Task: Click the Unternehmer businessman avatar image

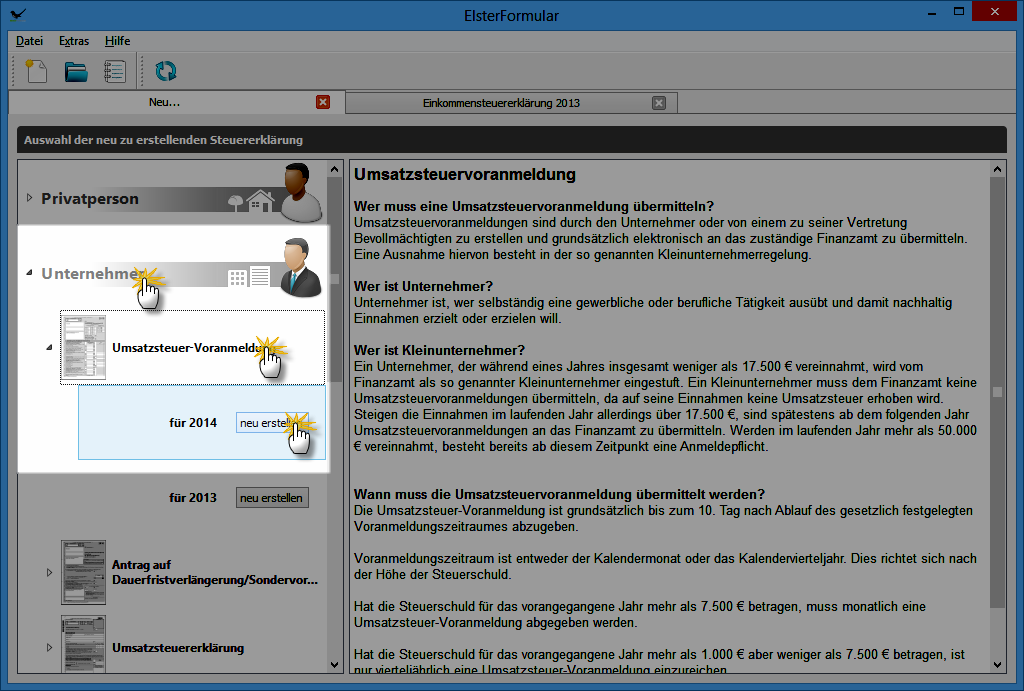Action: coord(300,268)
